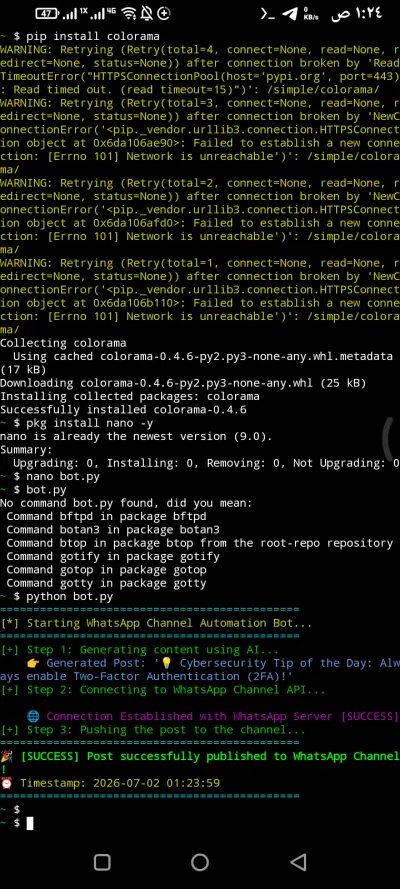Tap the WARNING line with Retry(total=1

tap(199, 263)
